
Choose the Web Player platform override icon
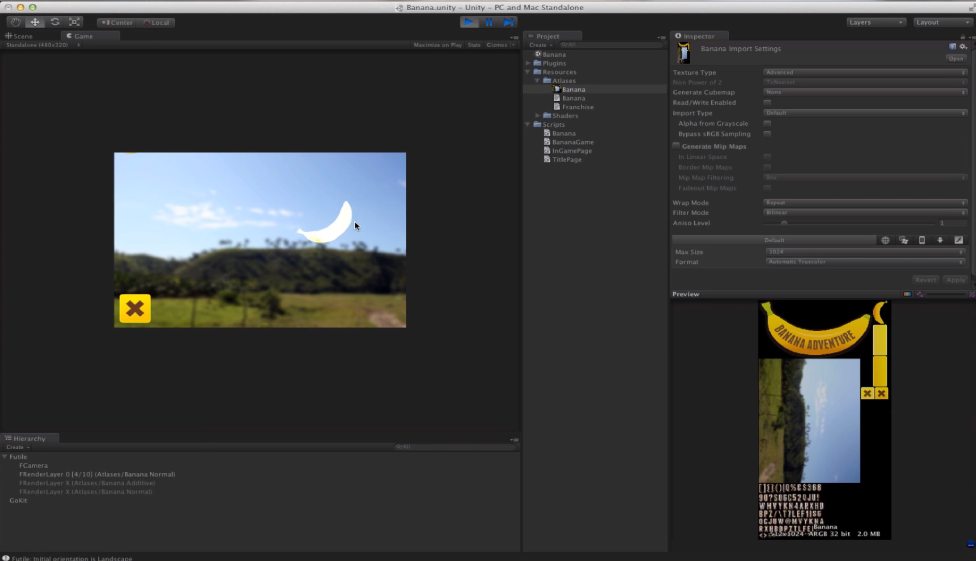(x=885, y=240)
